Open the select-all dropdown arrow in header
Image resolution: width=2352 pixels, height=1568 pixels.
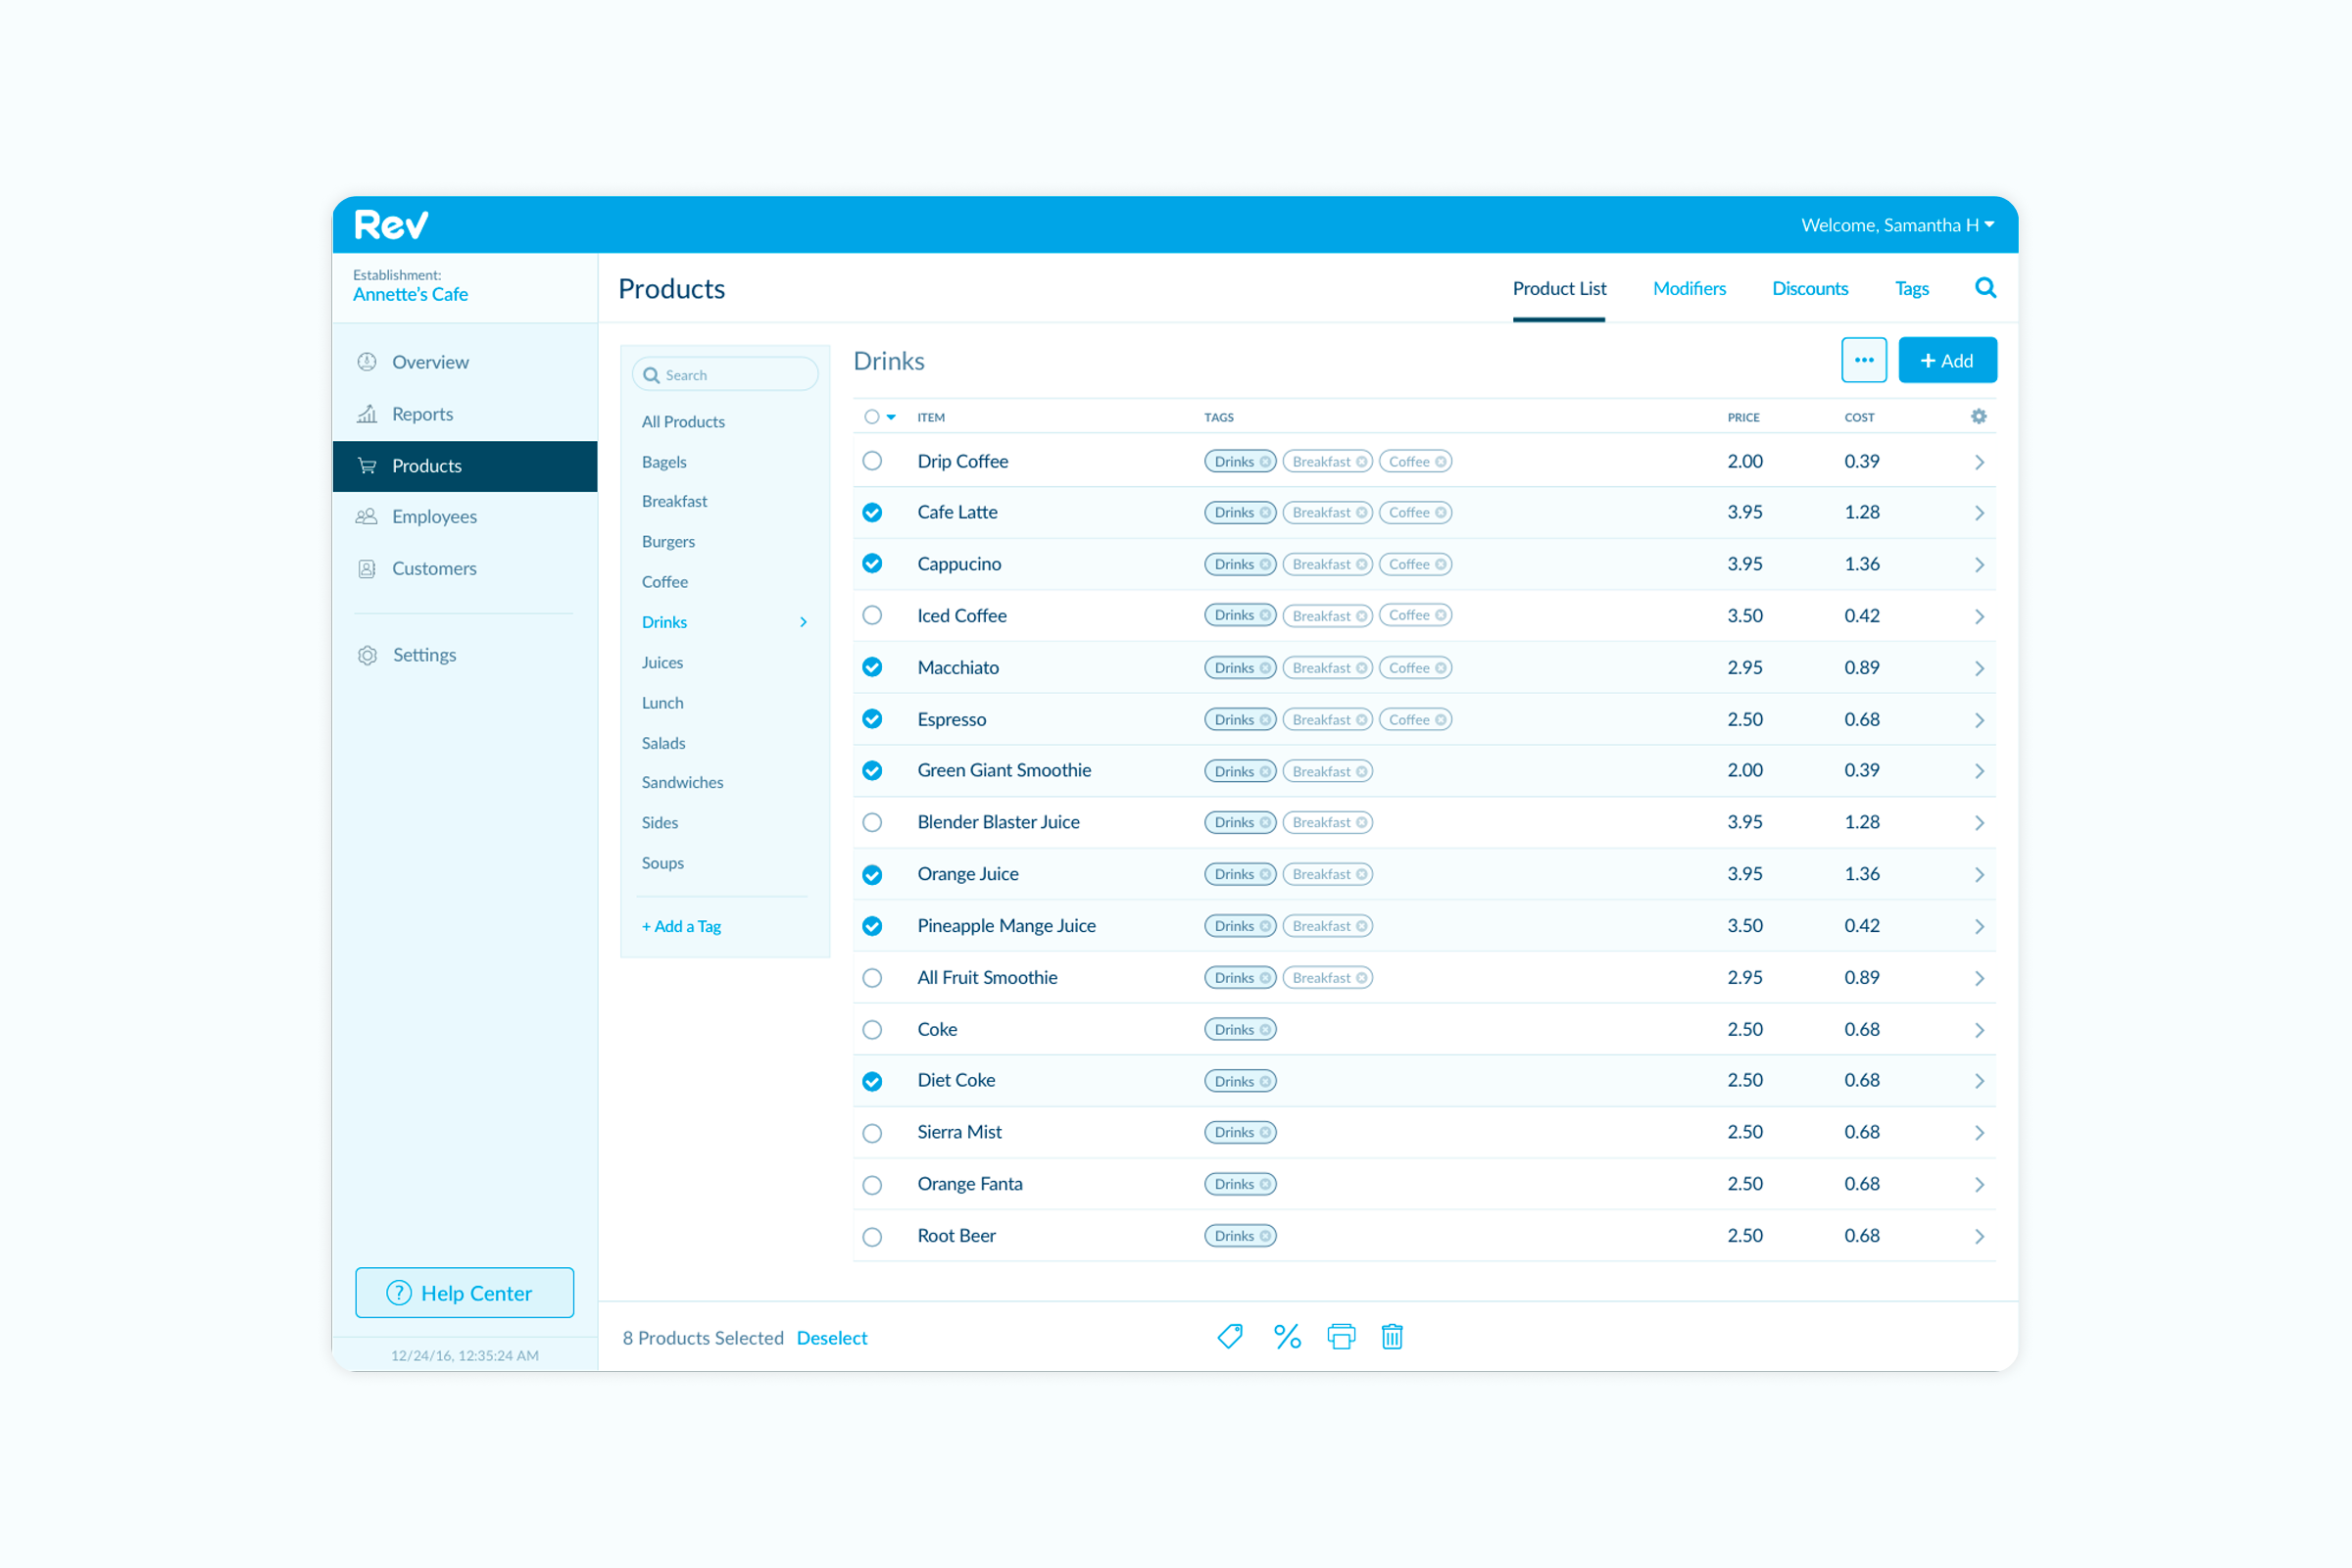(891, 417)
